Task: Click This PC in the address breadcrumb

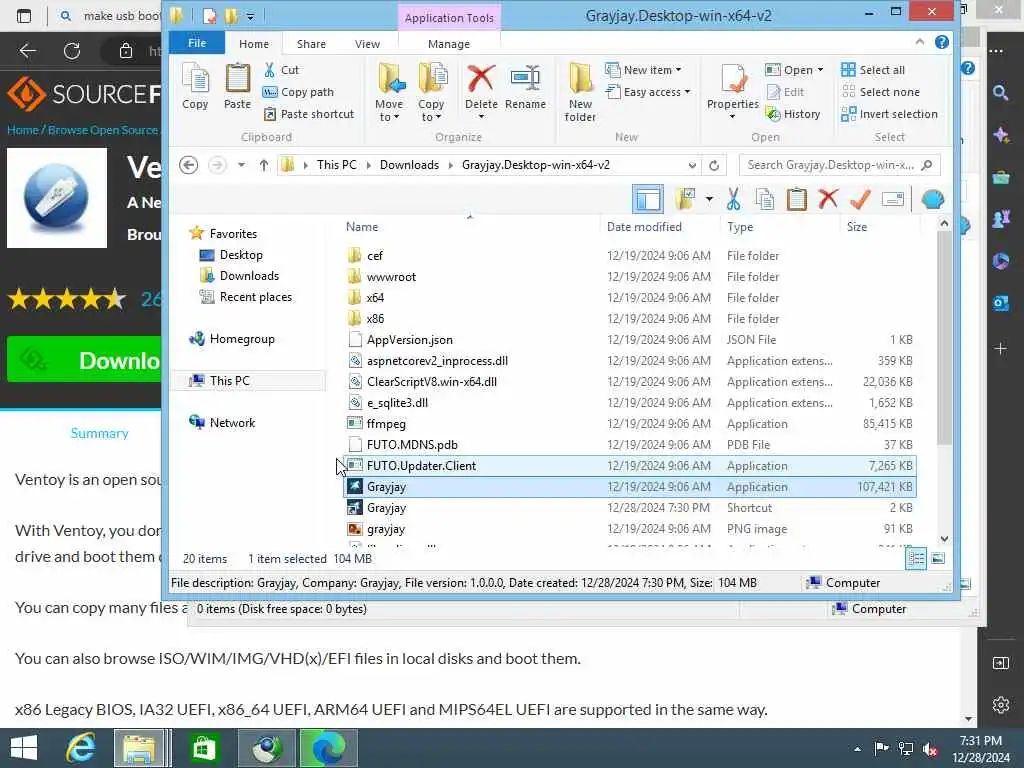Action: tap(336, 165)
